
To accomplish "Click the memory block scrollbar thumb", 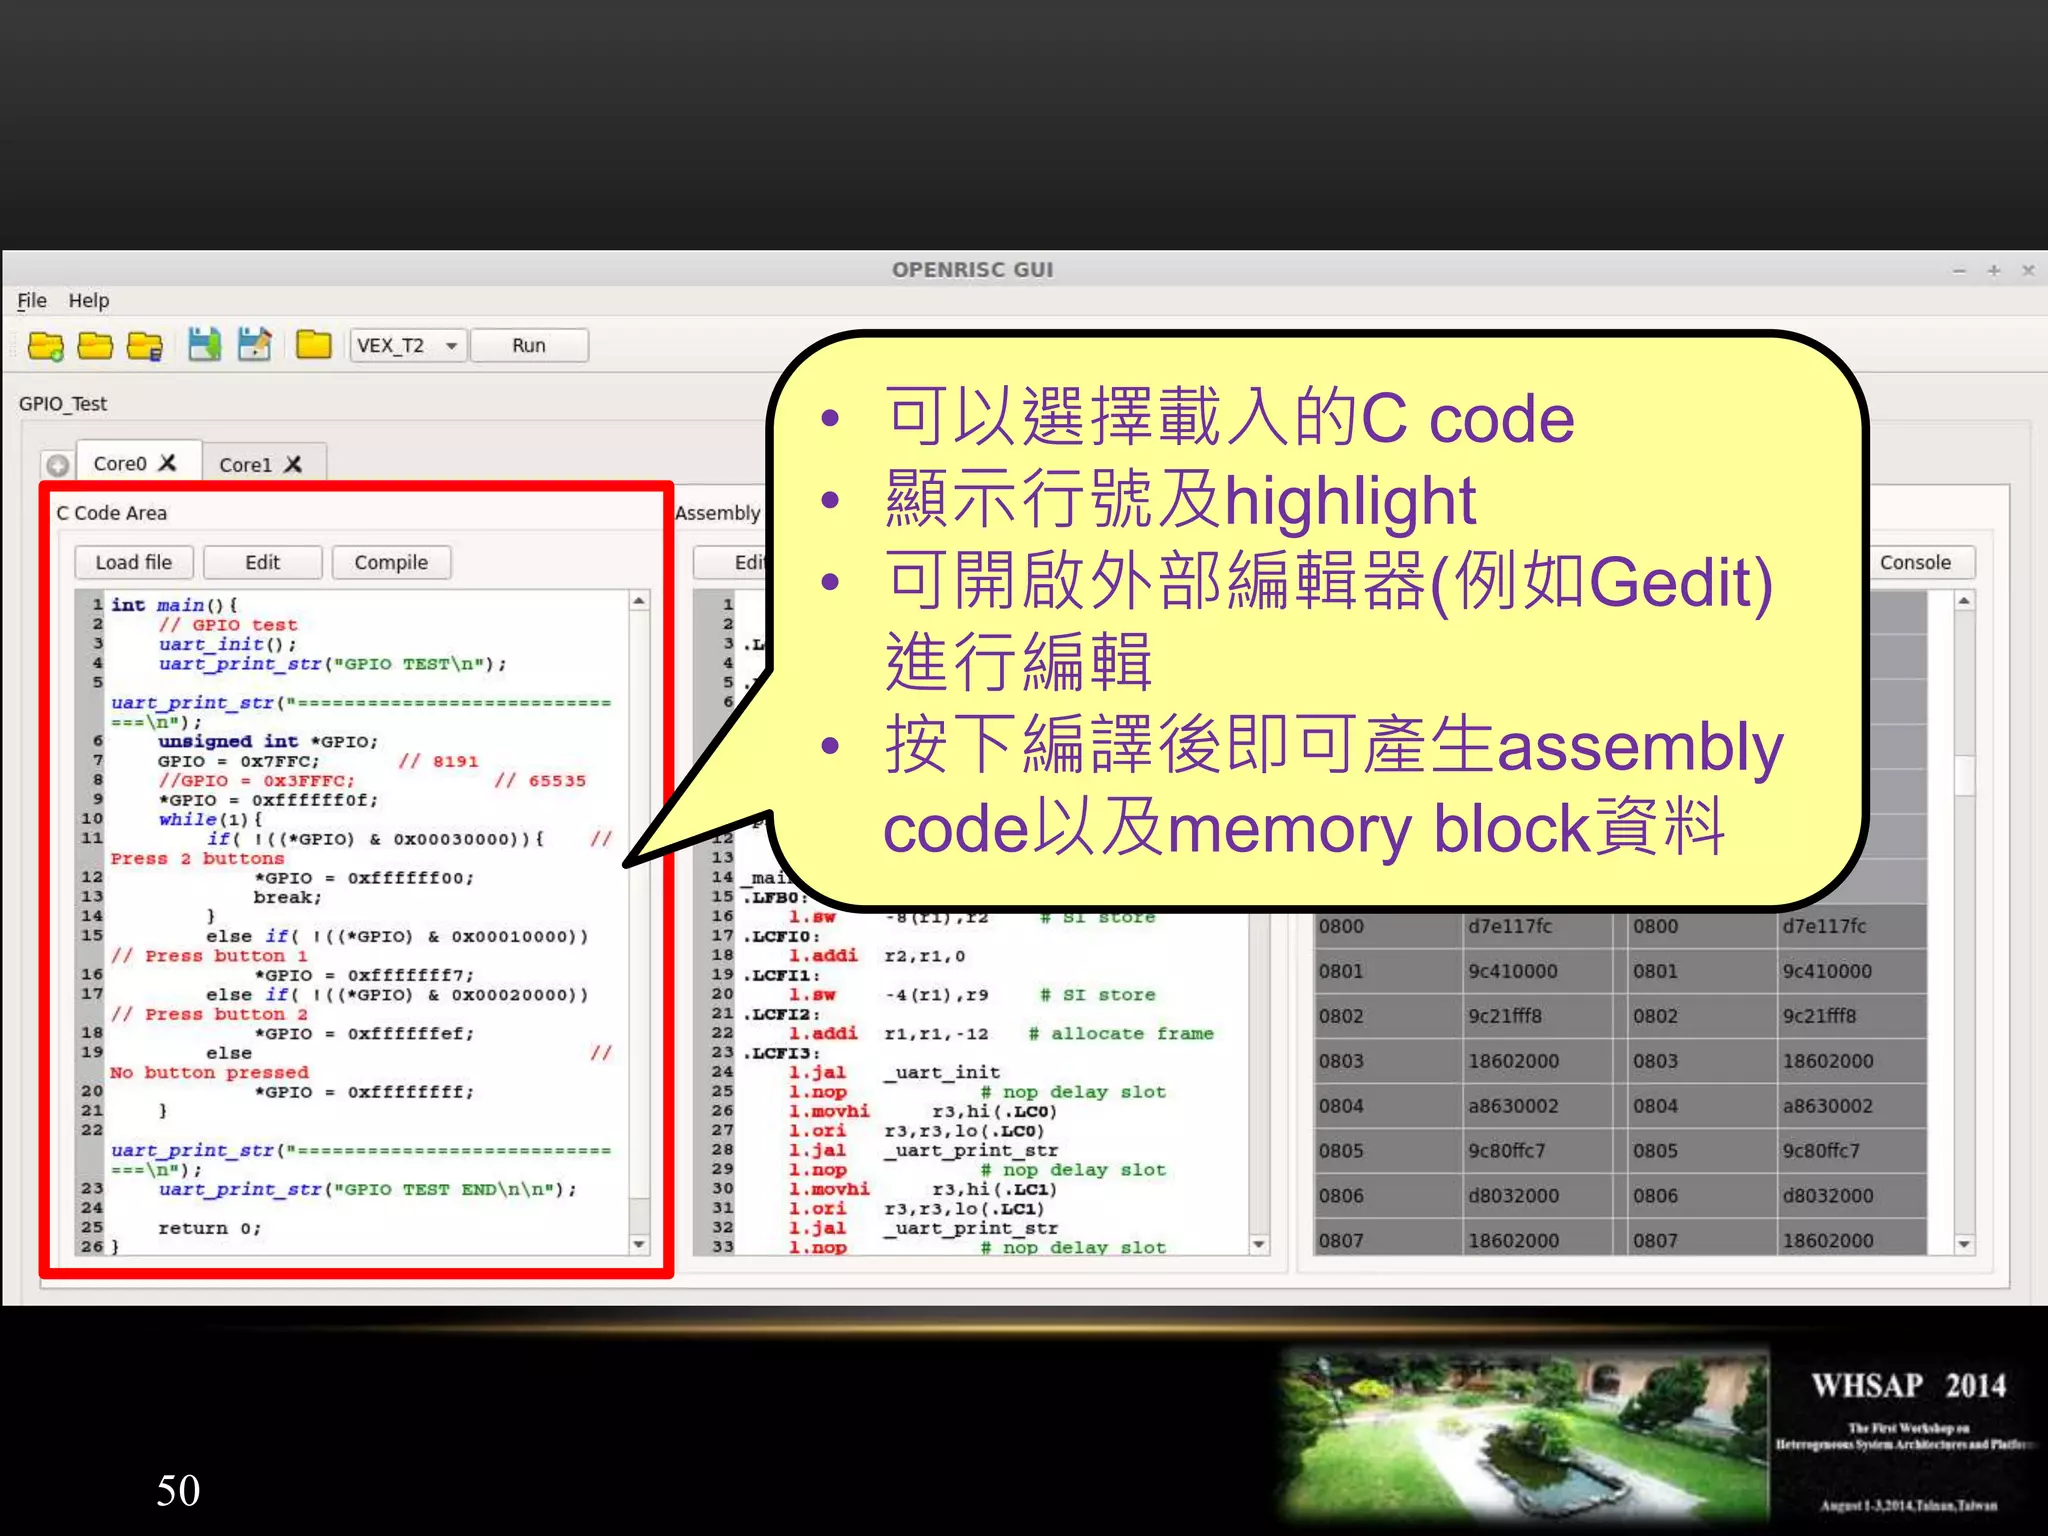I will point(1964,775).
